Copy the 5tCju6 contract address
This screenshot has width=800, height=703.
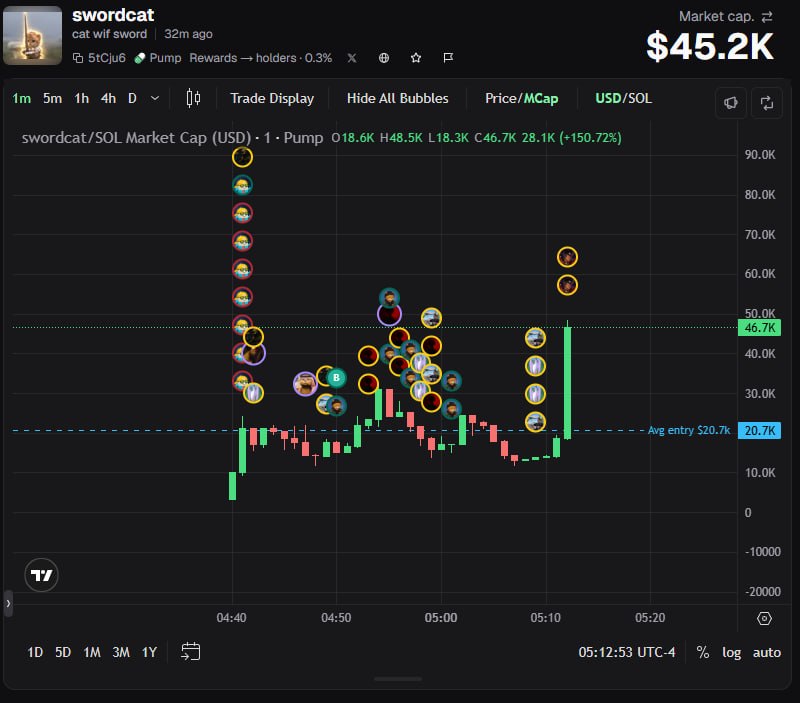(99, 58)
